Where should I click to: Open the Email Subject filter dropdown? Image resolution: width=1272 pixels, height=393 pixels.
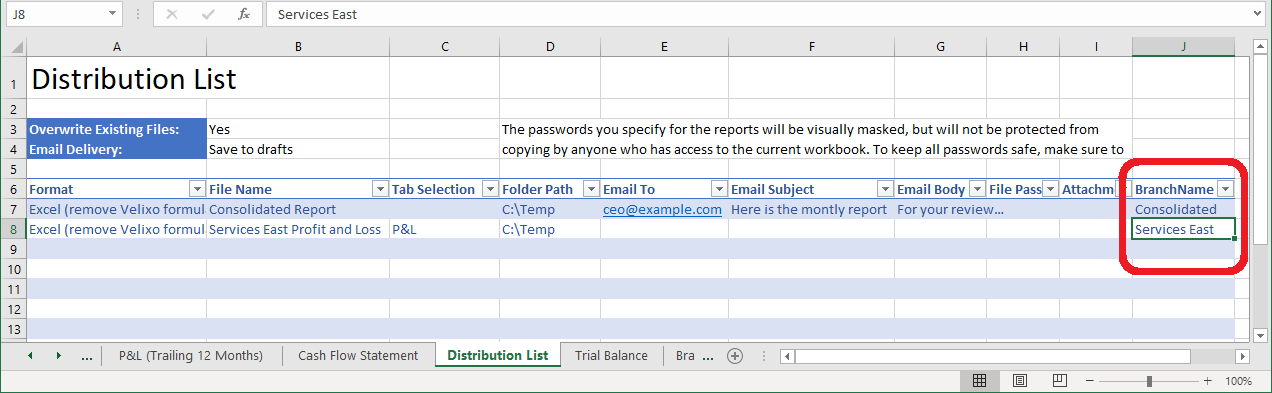pyautogui.click(x=885, y=189)
